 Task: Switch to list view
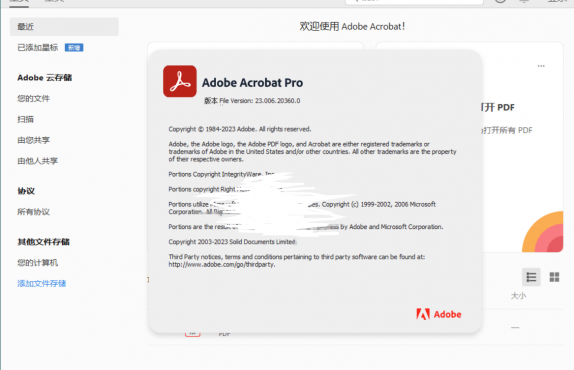click(x=531, y=277)
